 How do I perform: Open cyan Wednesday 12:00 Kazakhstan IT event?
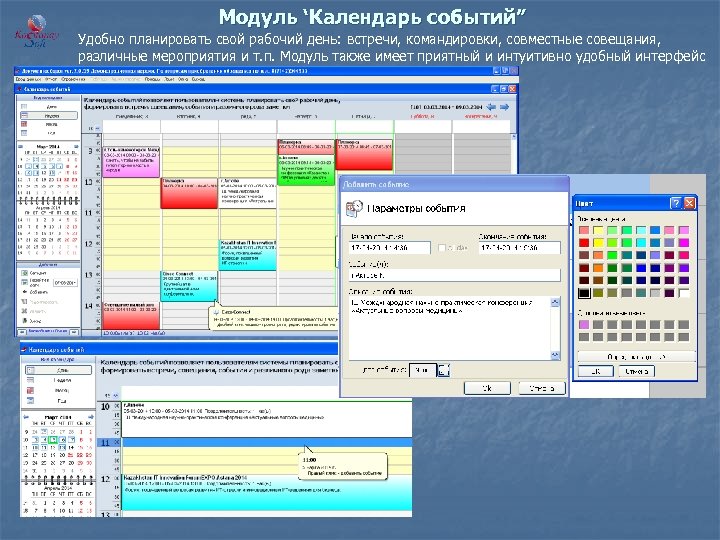(248, 255)
